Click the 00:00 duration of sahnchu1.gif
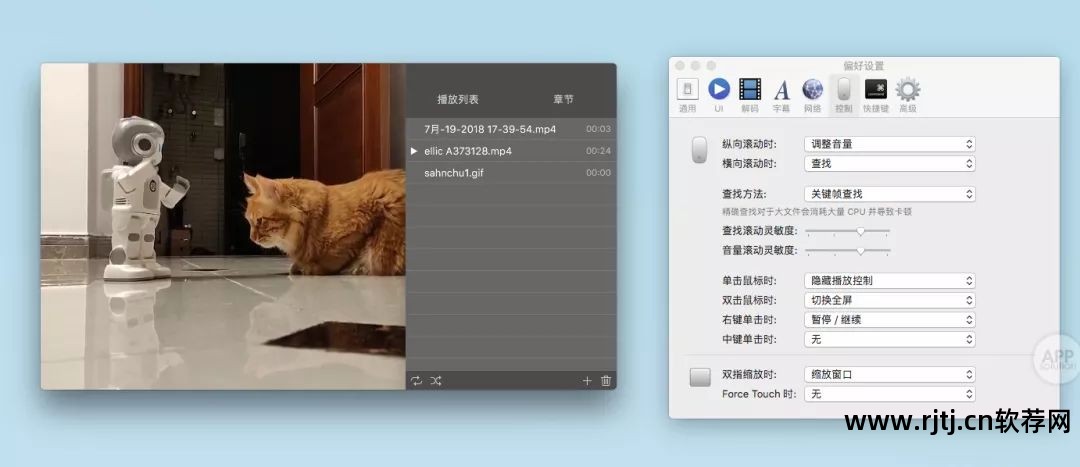This screenshot has height=467, width=1080. tap(598, 173)
